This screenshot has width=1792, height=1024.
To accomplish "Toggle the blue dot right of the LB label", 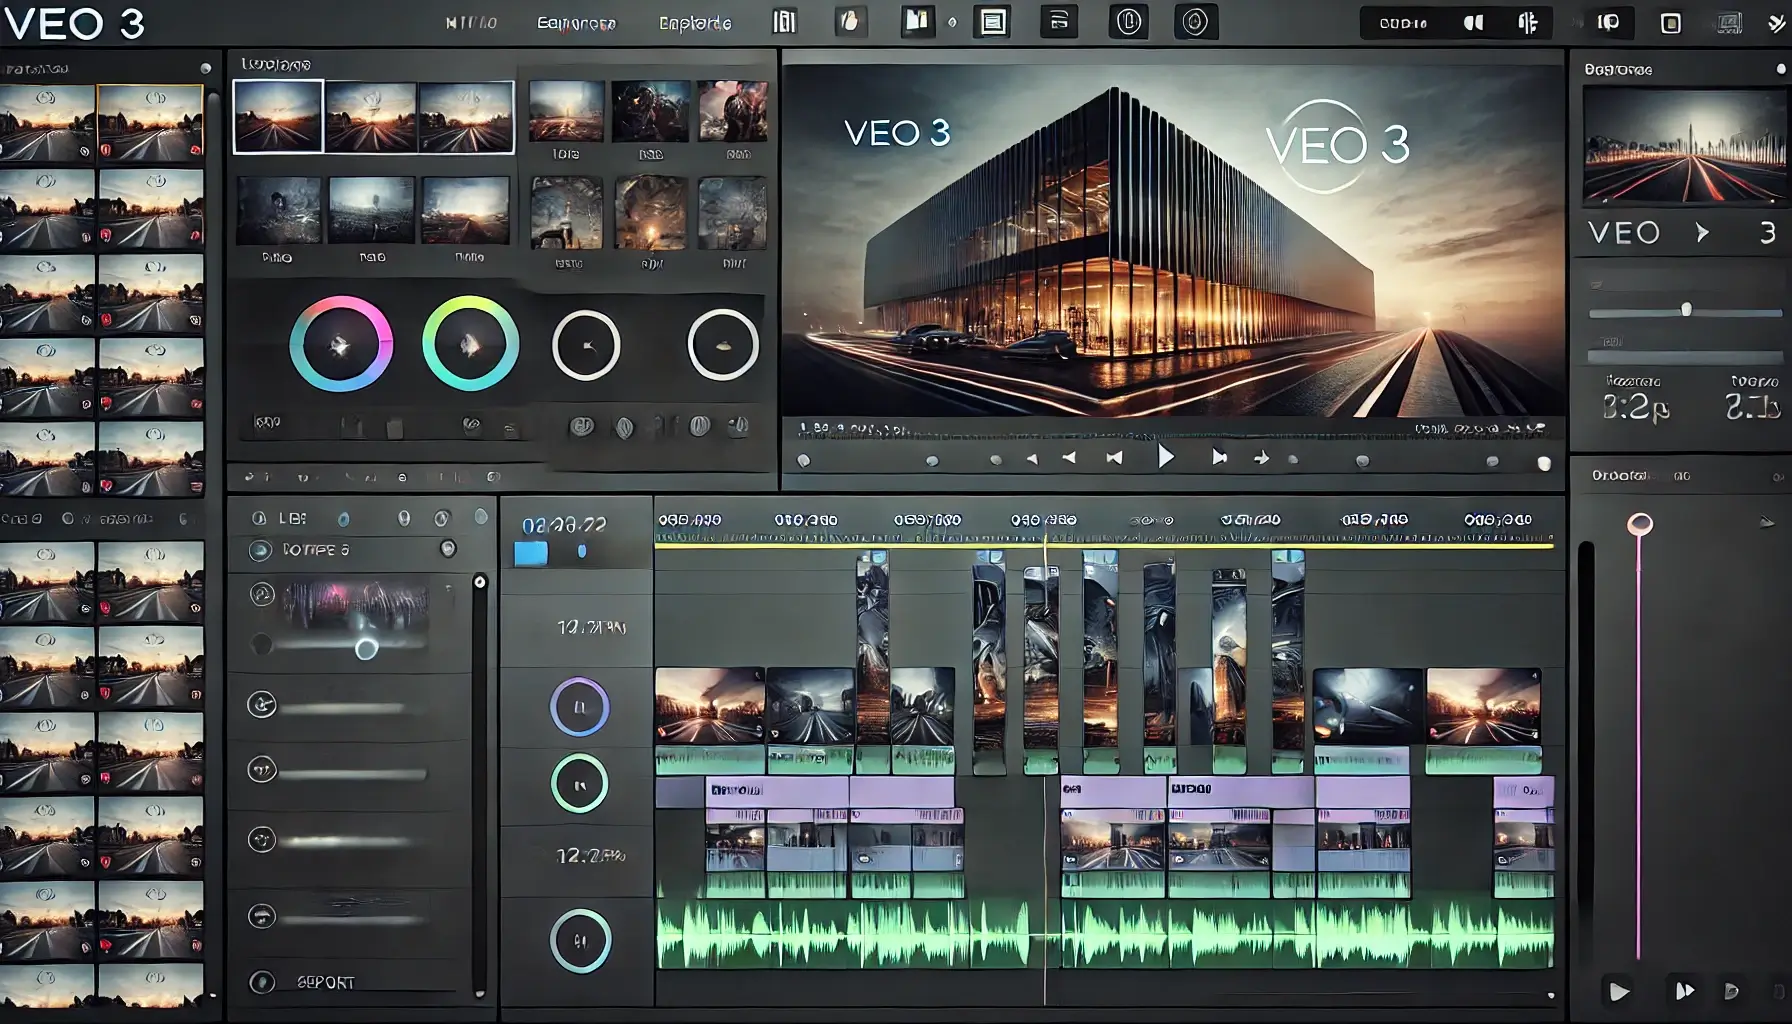I will pyautogui.click(x=344, y=519).
